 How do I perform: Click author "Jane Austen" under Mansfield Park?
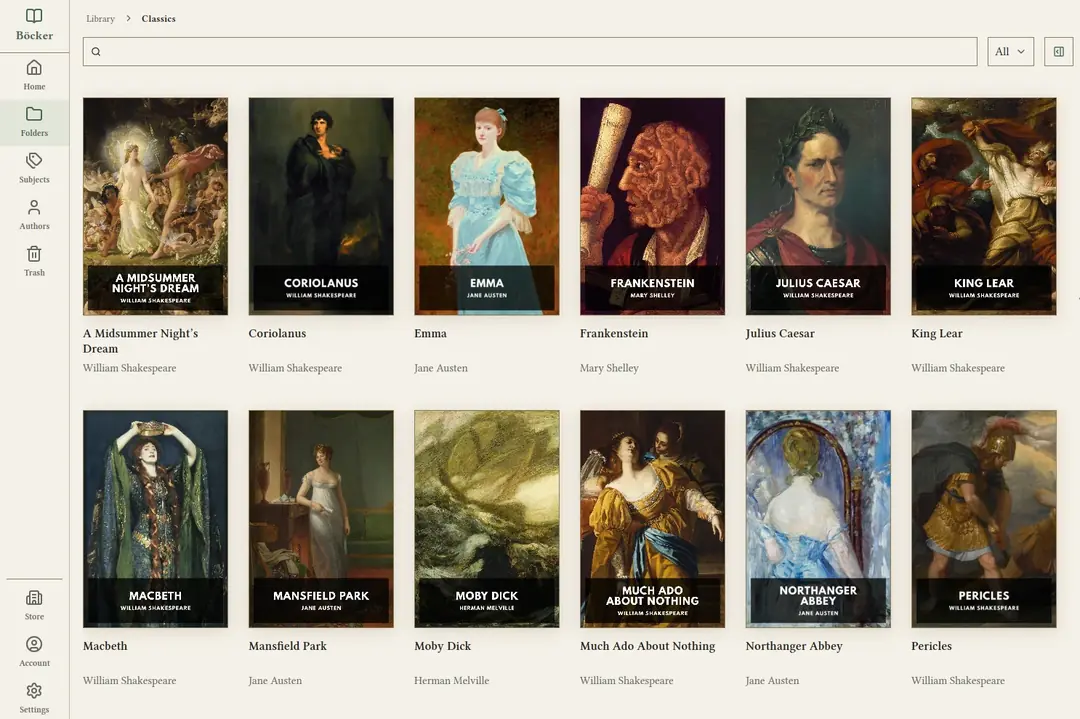click(x=275, y=680)
